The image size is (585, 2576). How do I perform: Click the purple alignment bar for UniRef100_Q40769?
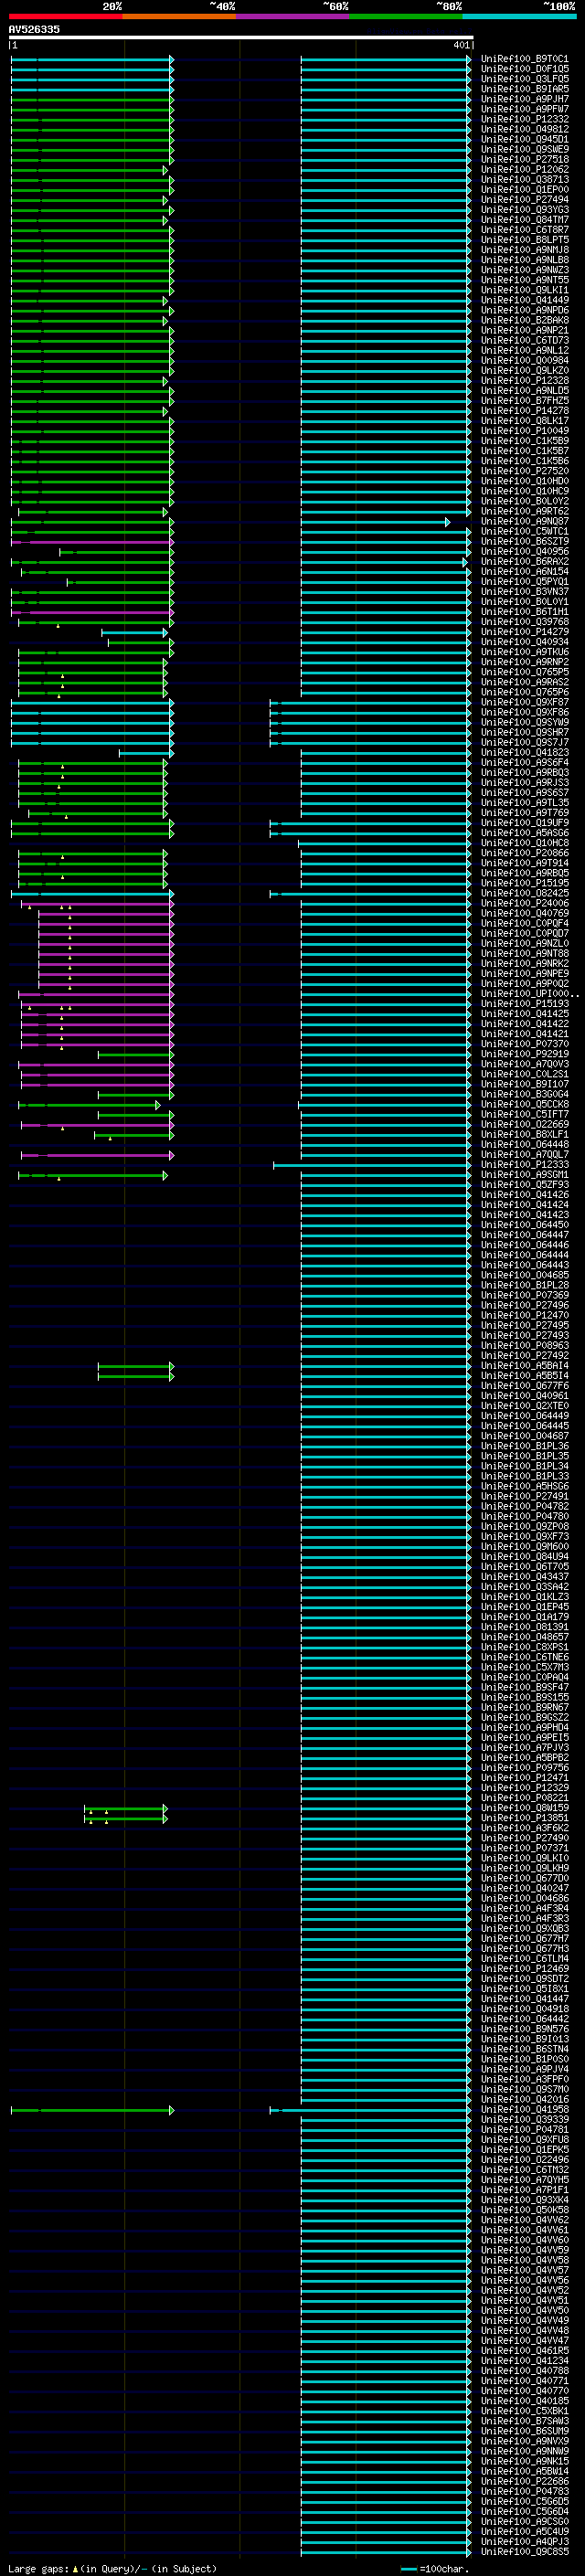click(x=106, y=914)
